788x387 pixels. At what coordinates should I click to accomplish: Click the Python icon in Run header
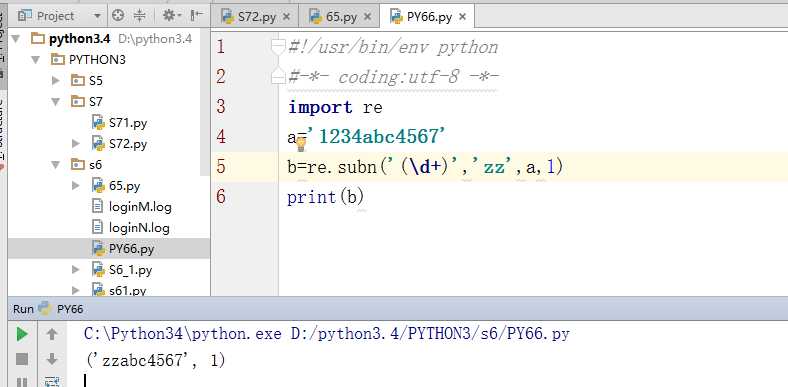(x=45, y=309)
